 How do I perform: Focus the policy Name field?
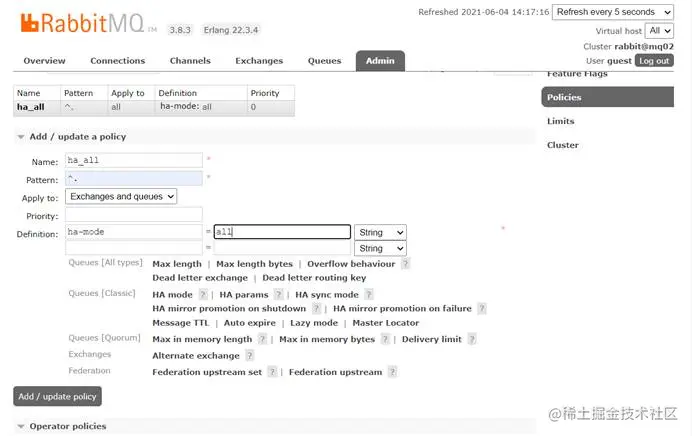134,160
